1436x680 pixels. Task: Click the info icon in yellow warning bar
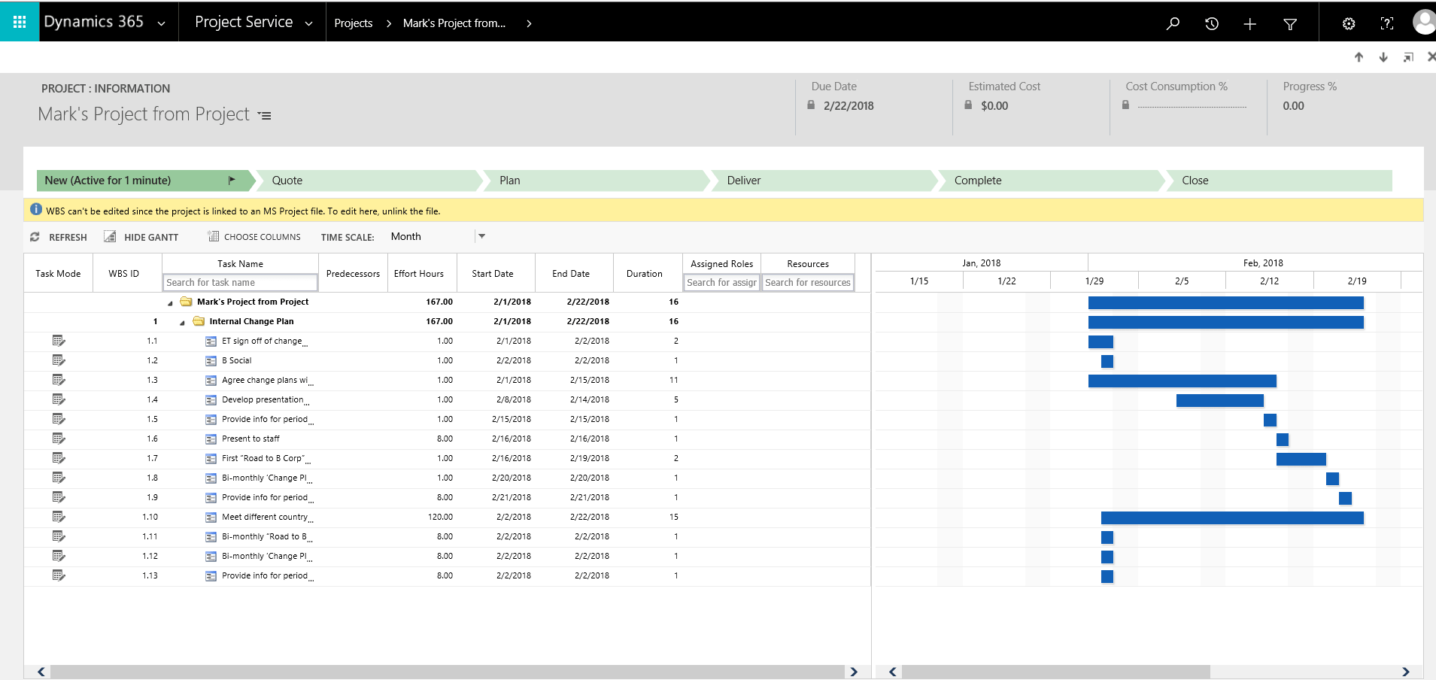coord(36,210)
